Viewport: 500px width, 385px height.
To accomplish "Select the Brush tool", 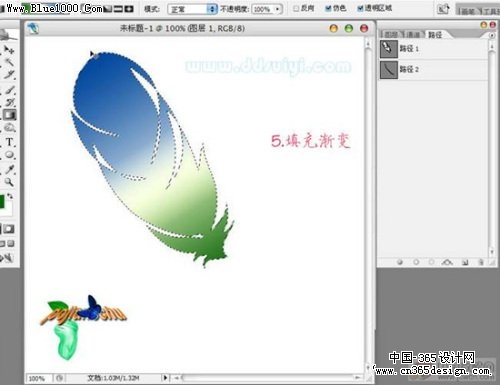I will [10, 89].
